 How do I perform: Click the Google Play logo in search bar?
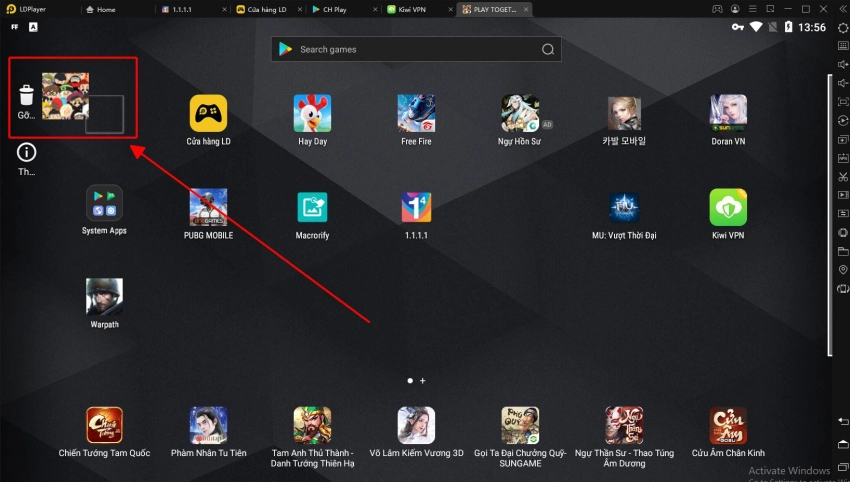(x=285, y=49)
